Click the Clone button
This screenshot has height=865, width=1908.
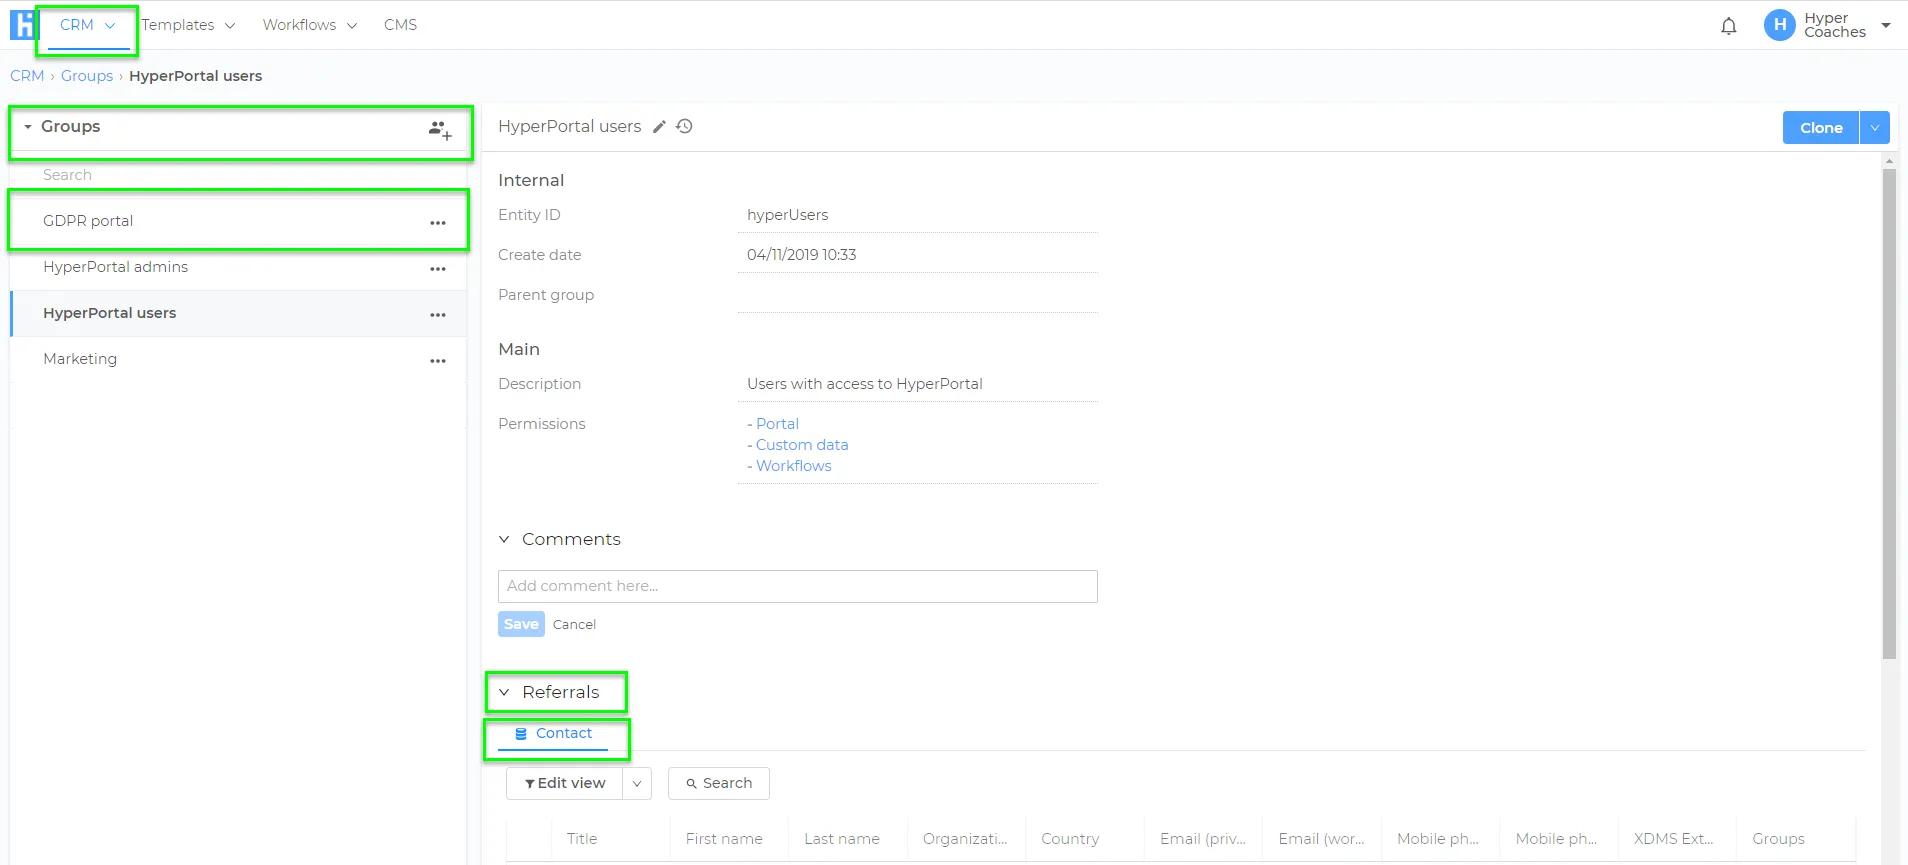1821,127
